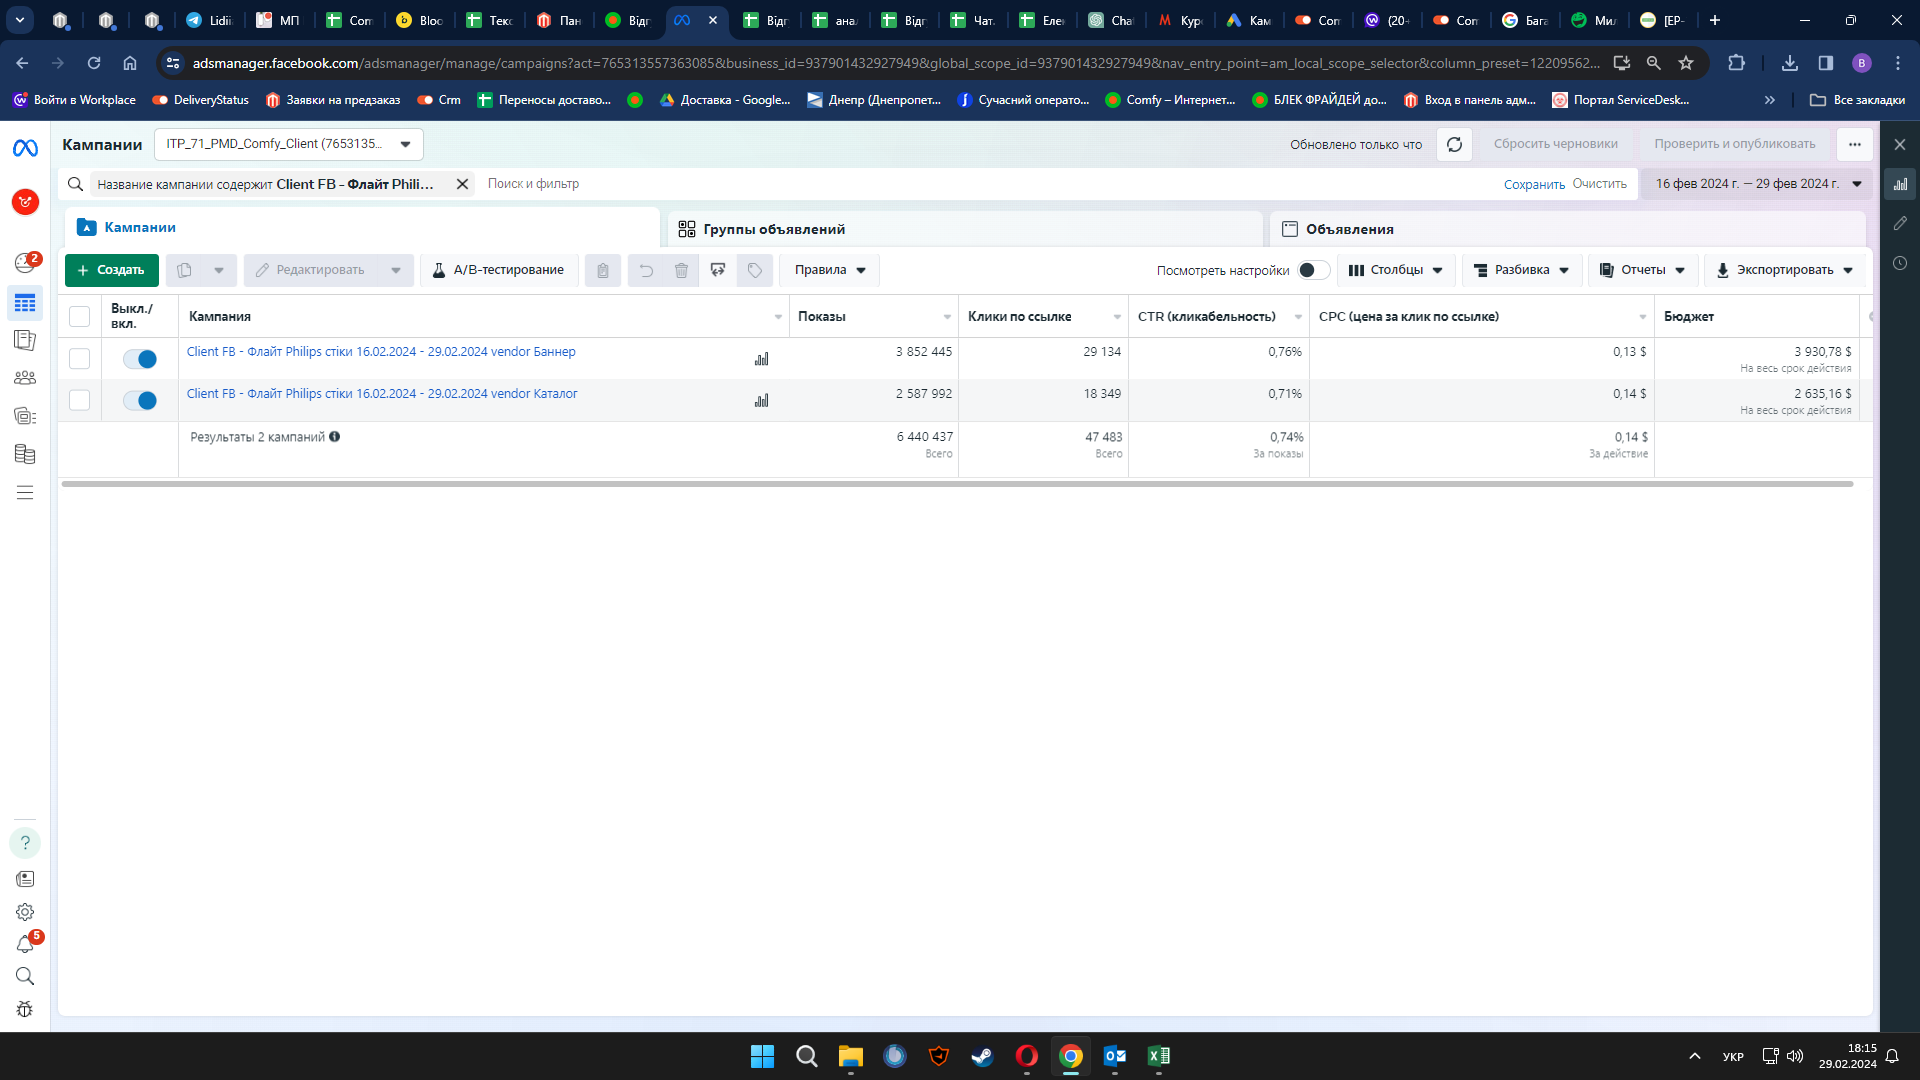Screen dimensions: 1920x1080
Task: Open the Notifications bell with badge 5
Action: pyautogui.click(x=25, y=944)
